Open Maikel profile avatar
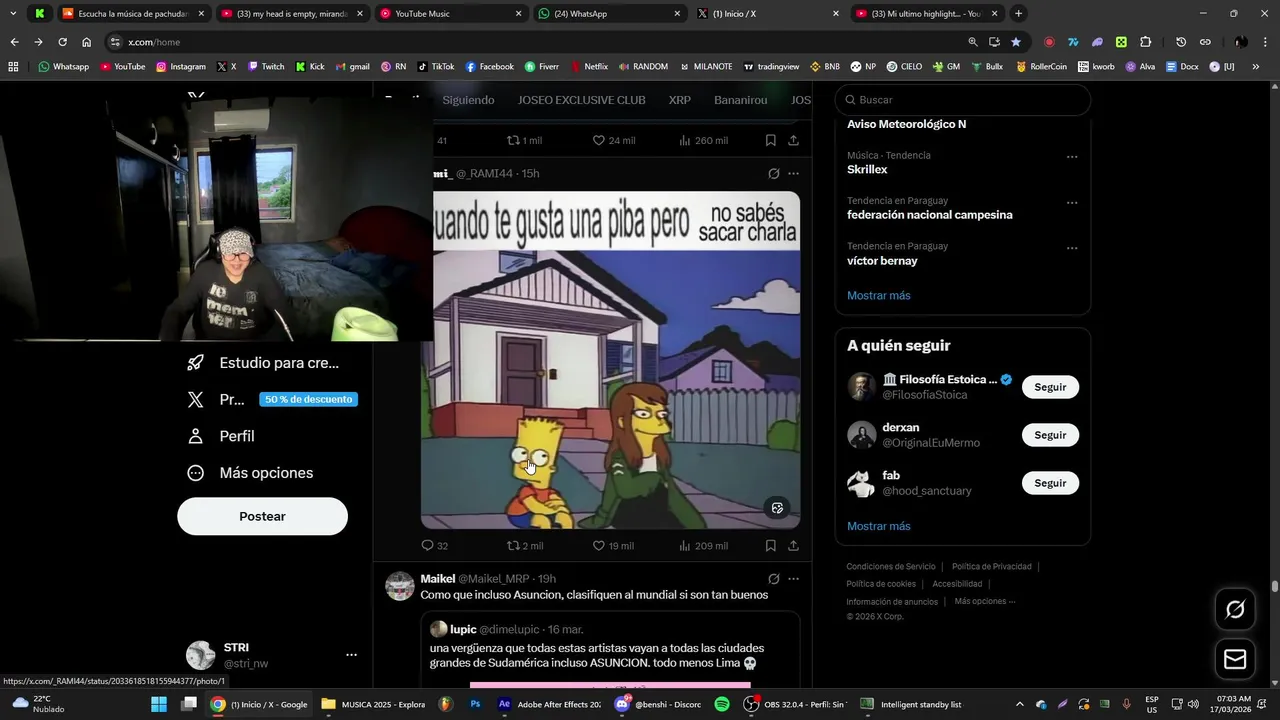 (400, 586)
